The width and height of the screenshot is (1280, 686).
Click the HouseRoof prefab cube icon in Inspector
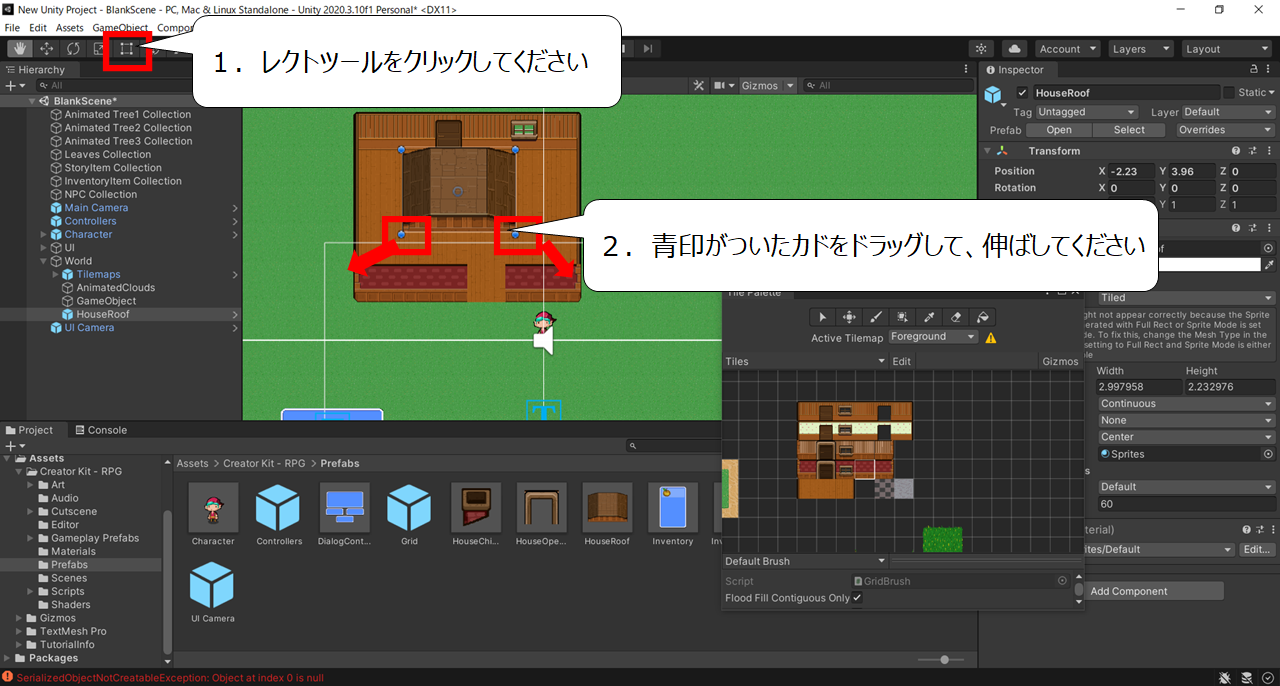[993, 95]
